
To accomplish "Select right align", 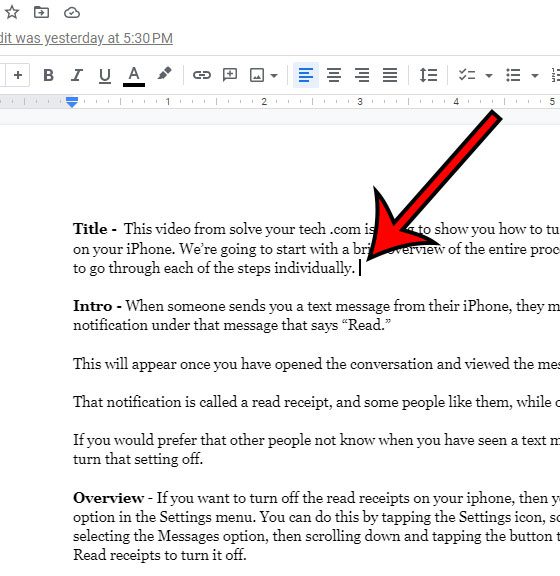I will pyautogui.click(x=362, y=75).
